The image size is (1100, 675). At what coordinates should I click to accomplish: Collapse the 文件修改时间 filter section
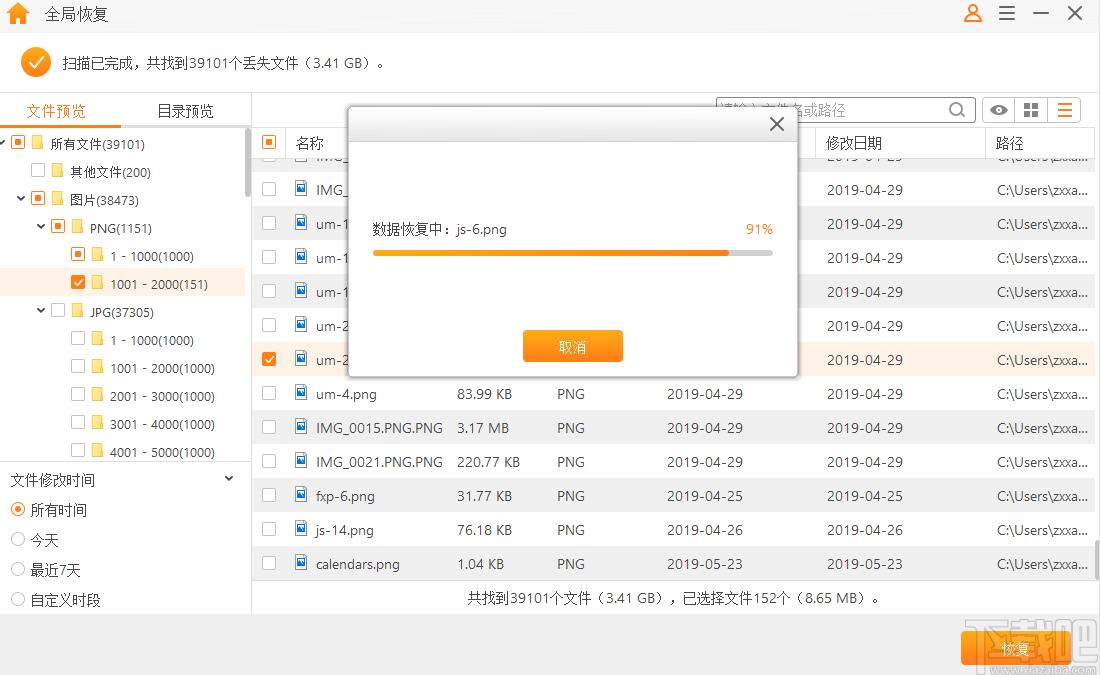click(229, 479)
